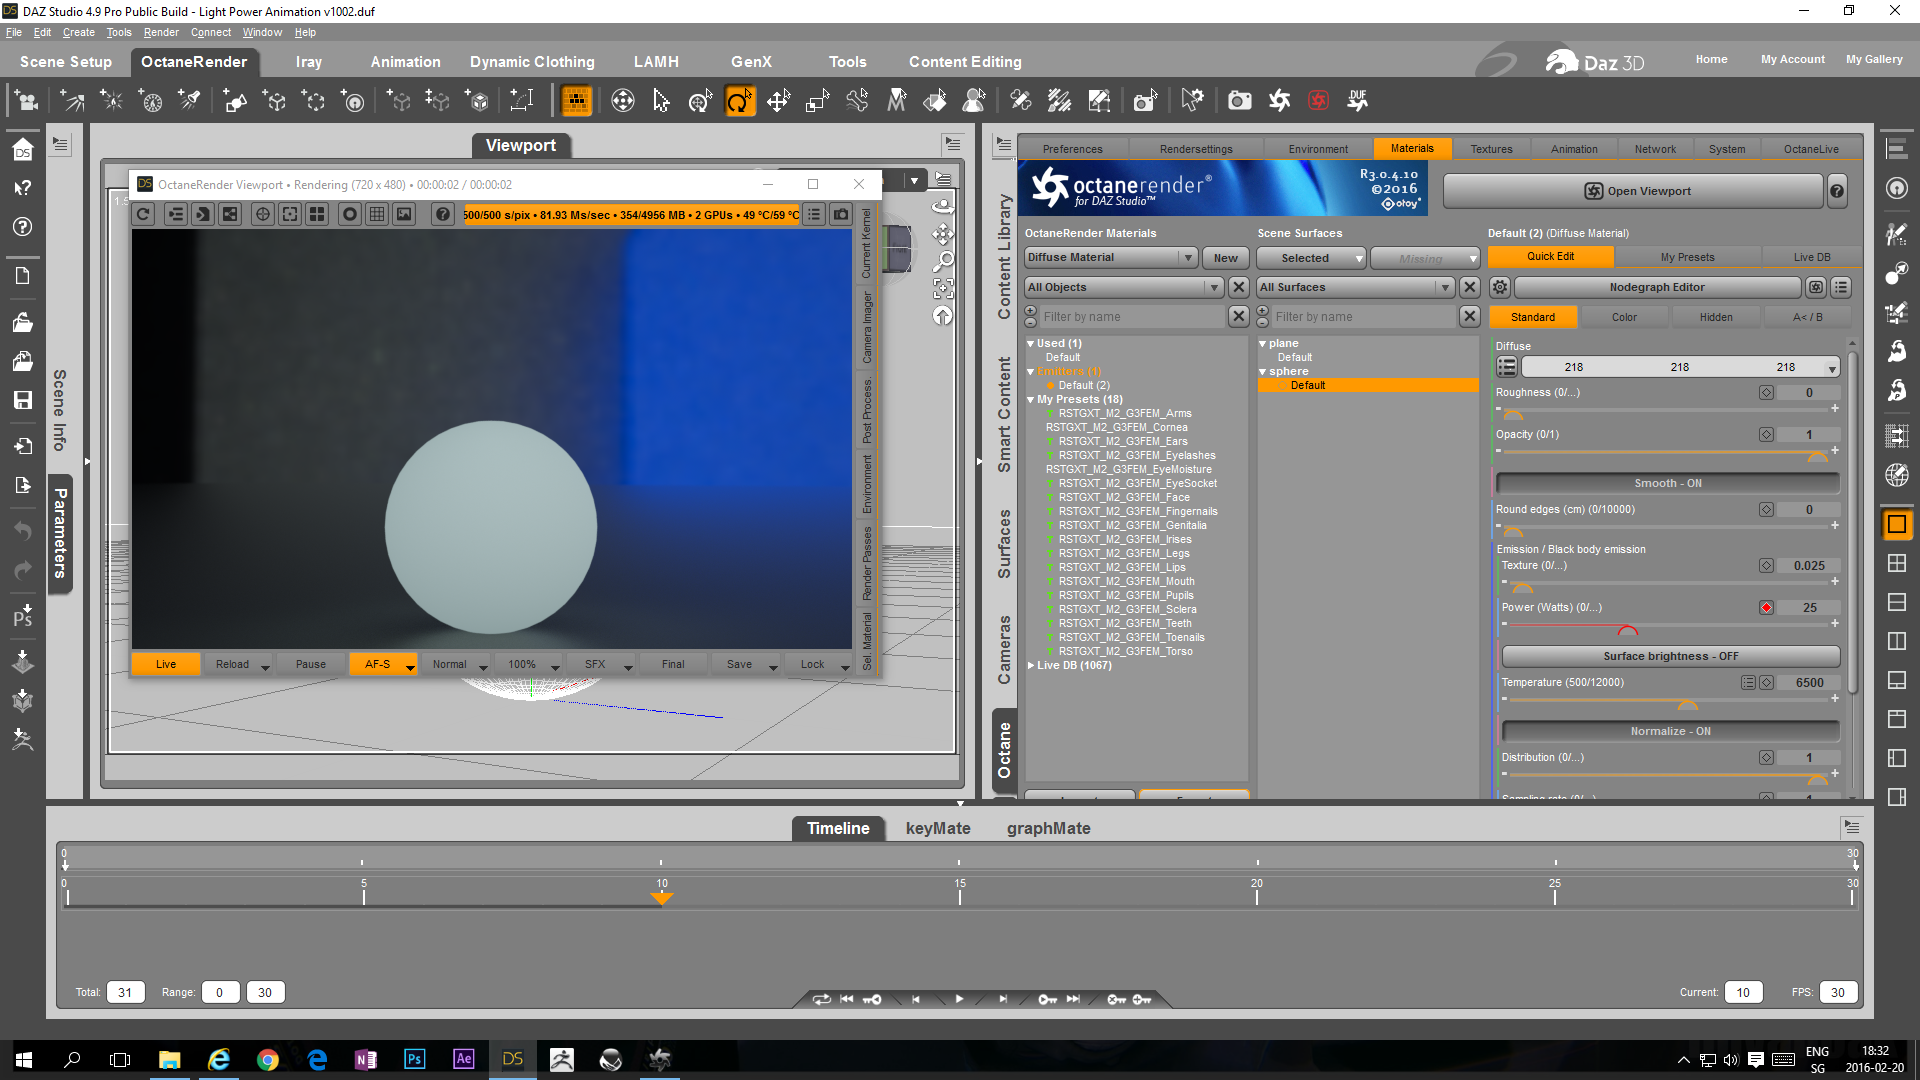Click the Nodegraph Editor button

coord(1656,287)
